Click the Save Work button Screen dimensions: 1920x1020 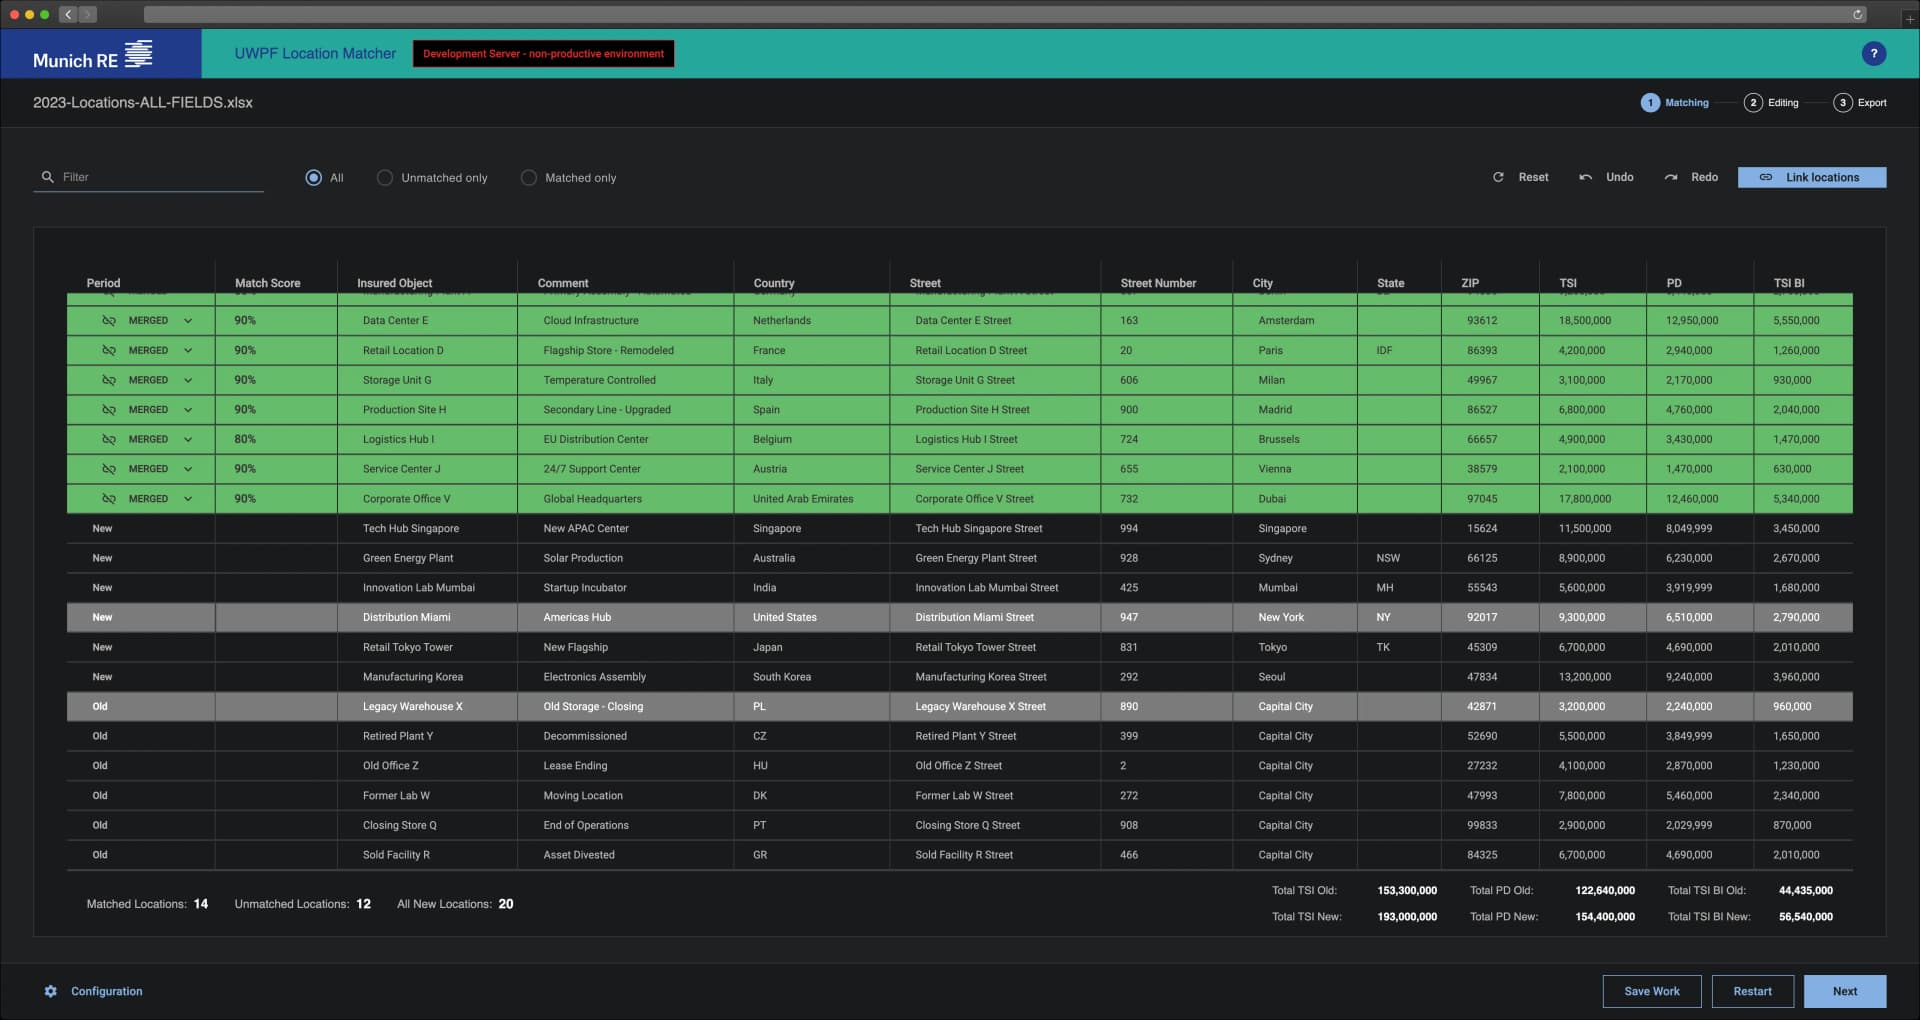(x=1651, y=991)
